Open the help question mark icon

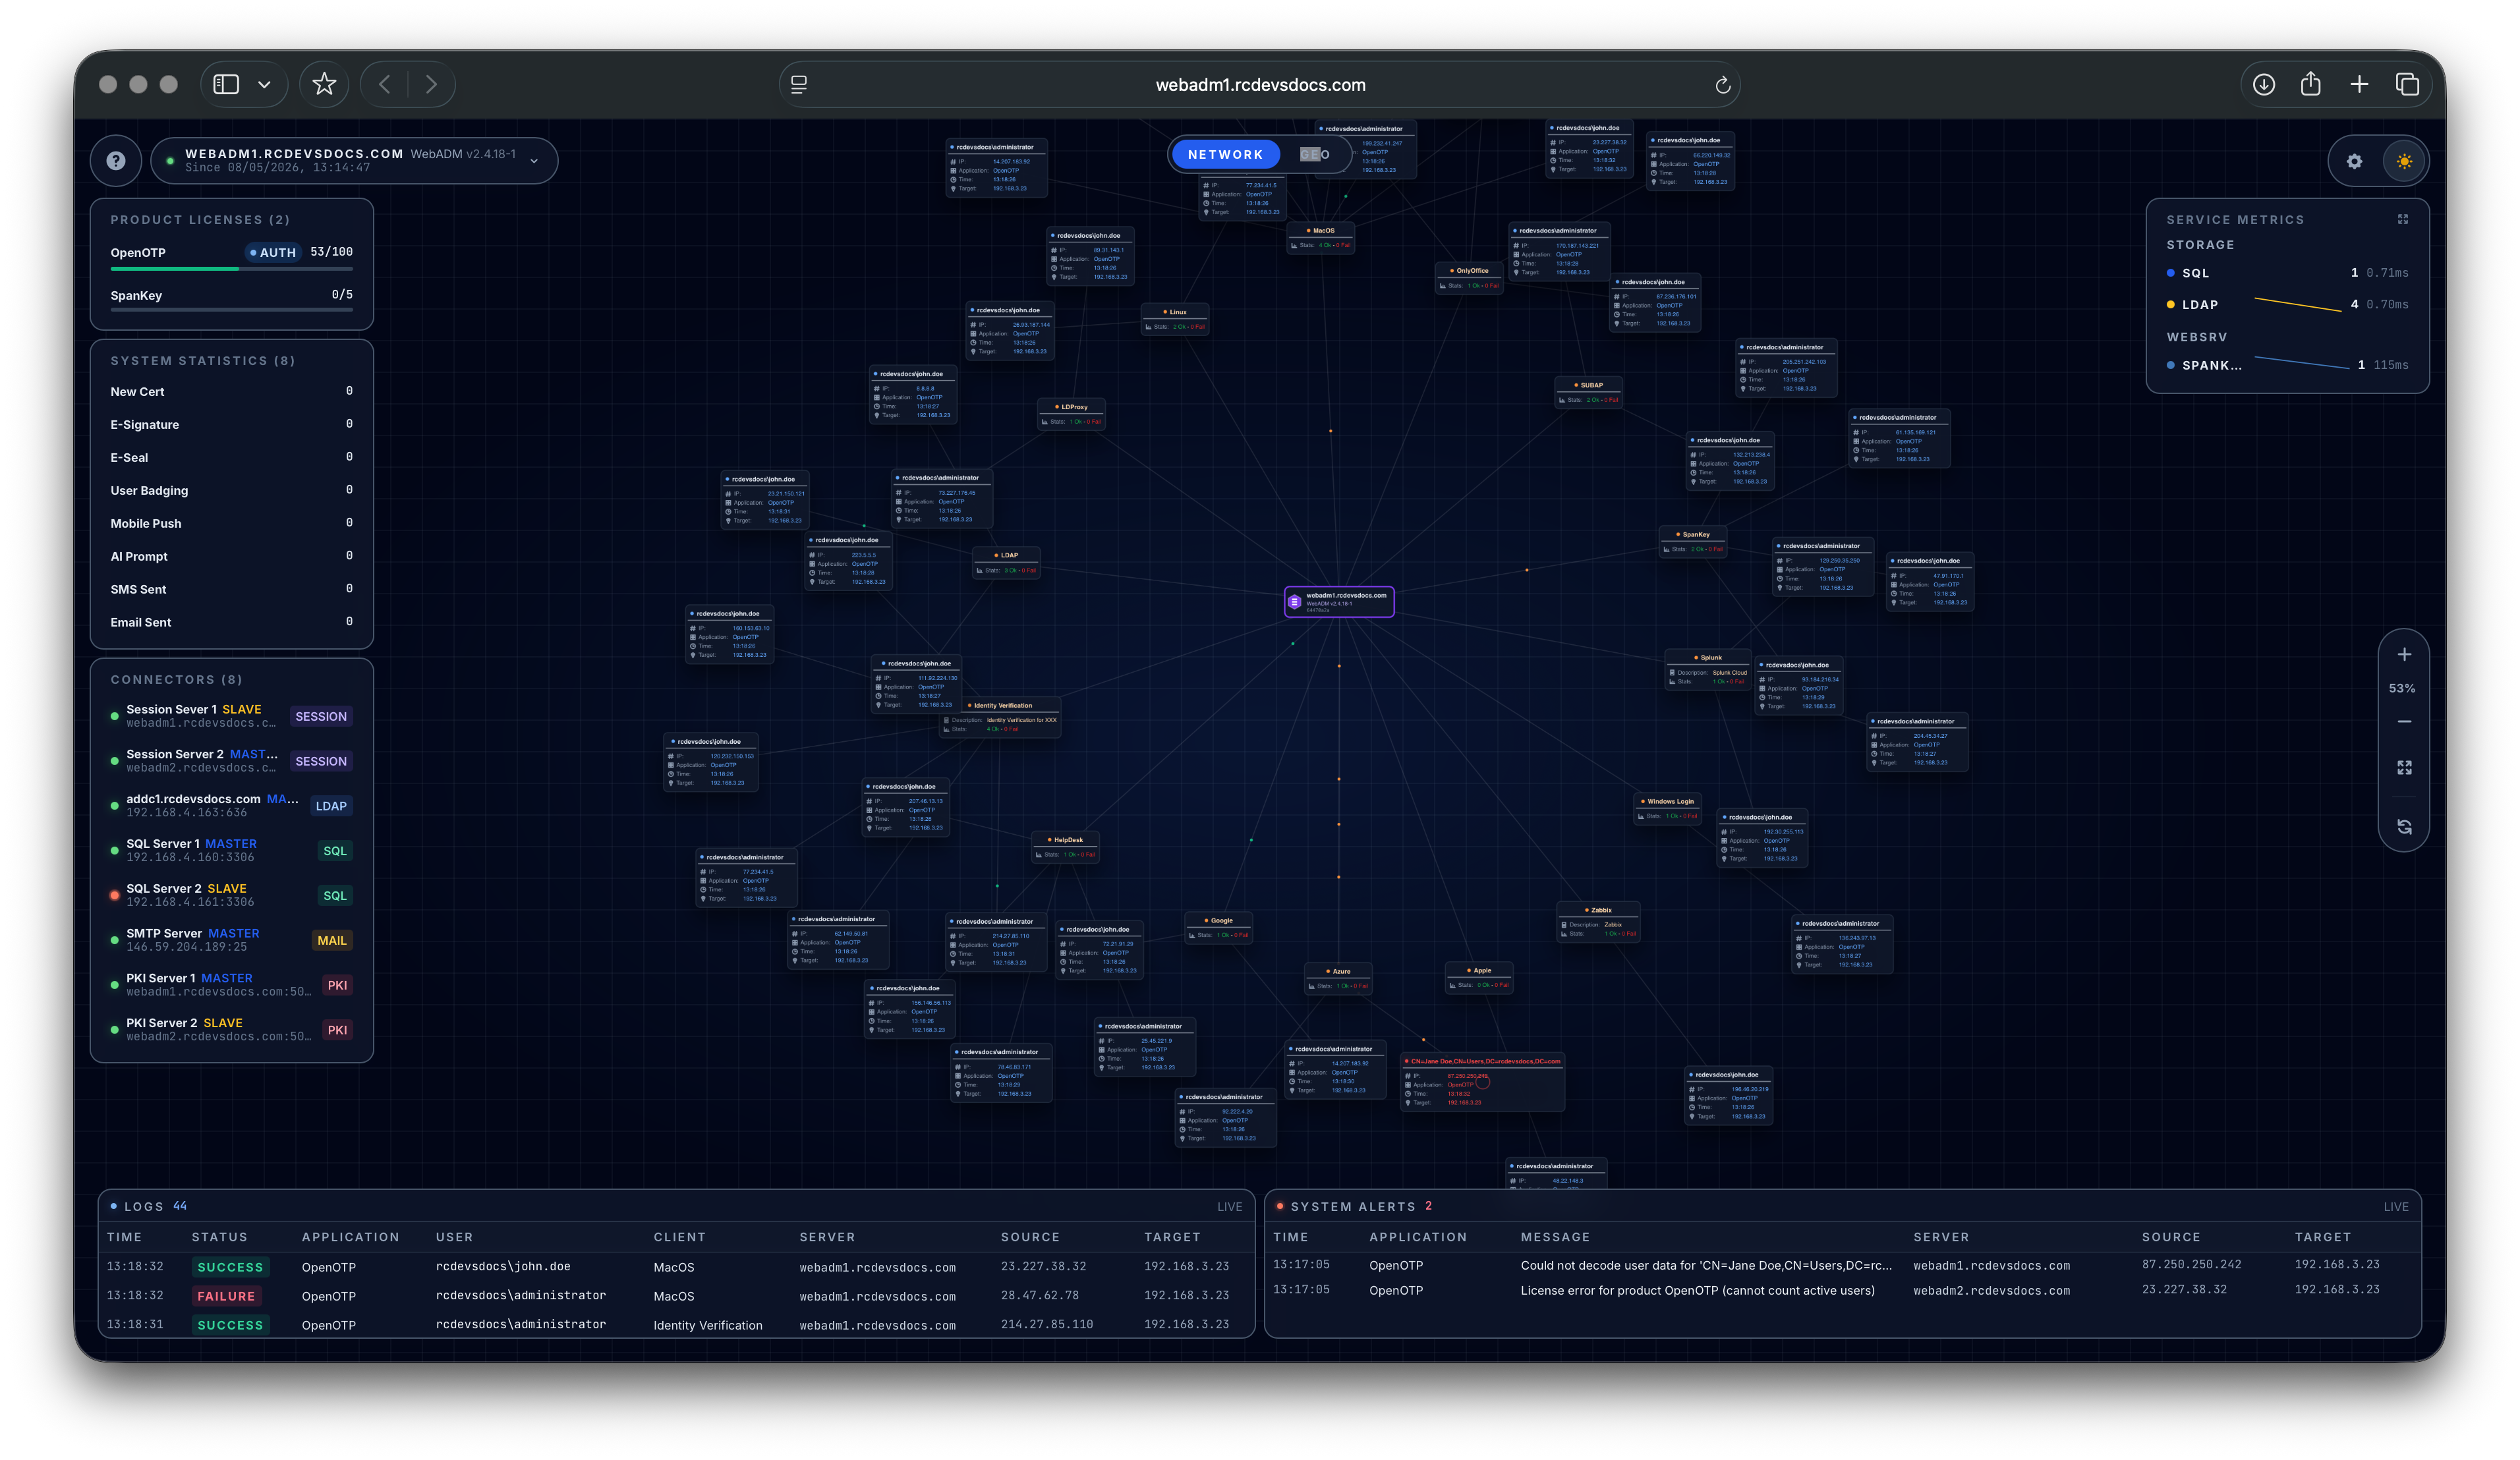click(116, 161)
